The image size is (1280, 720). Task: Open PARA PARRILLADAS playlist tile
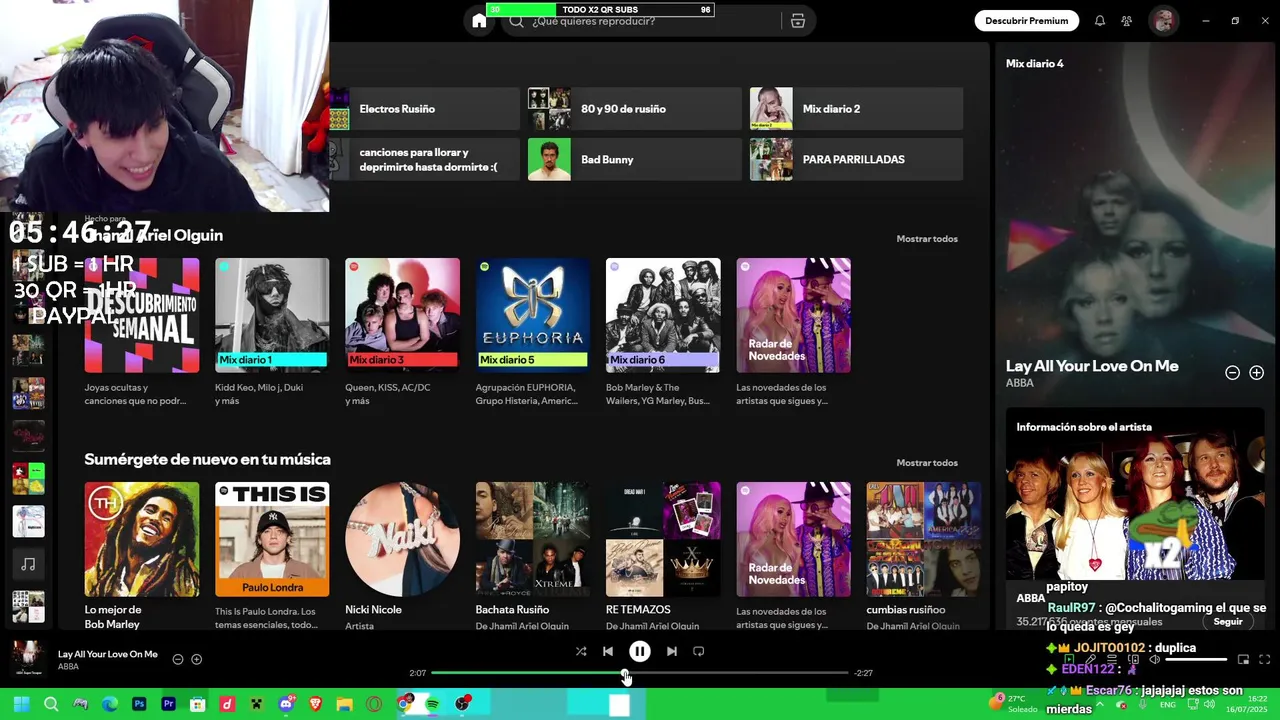[856, 160]
